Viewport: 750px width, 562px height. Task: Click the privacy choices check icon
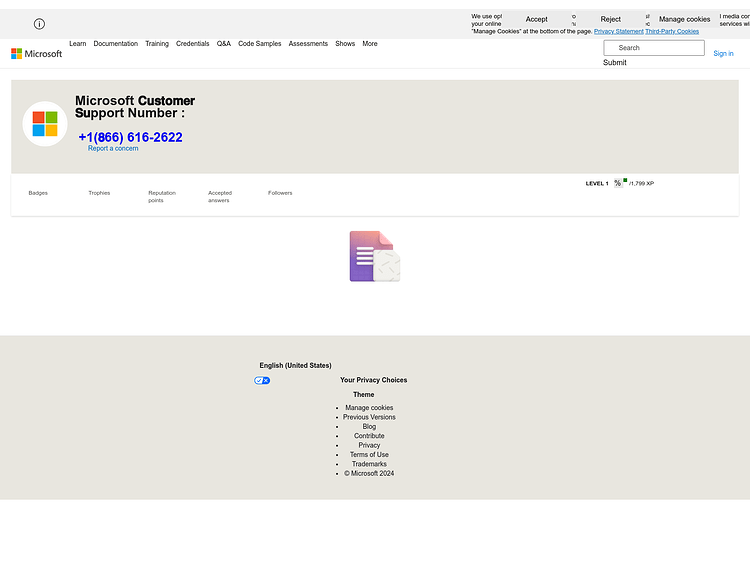coord(262,380)
